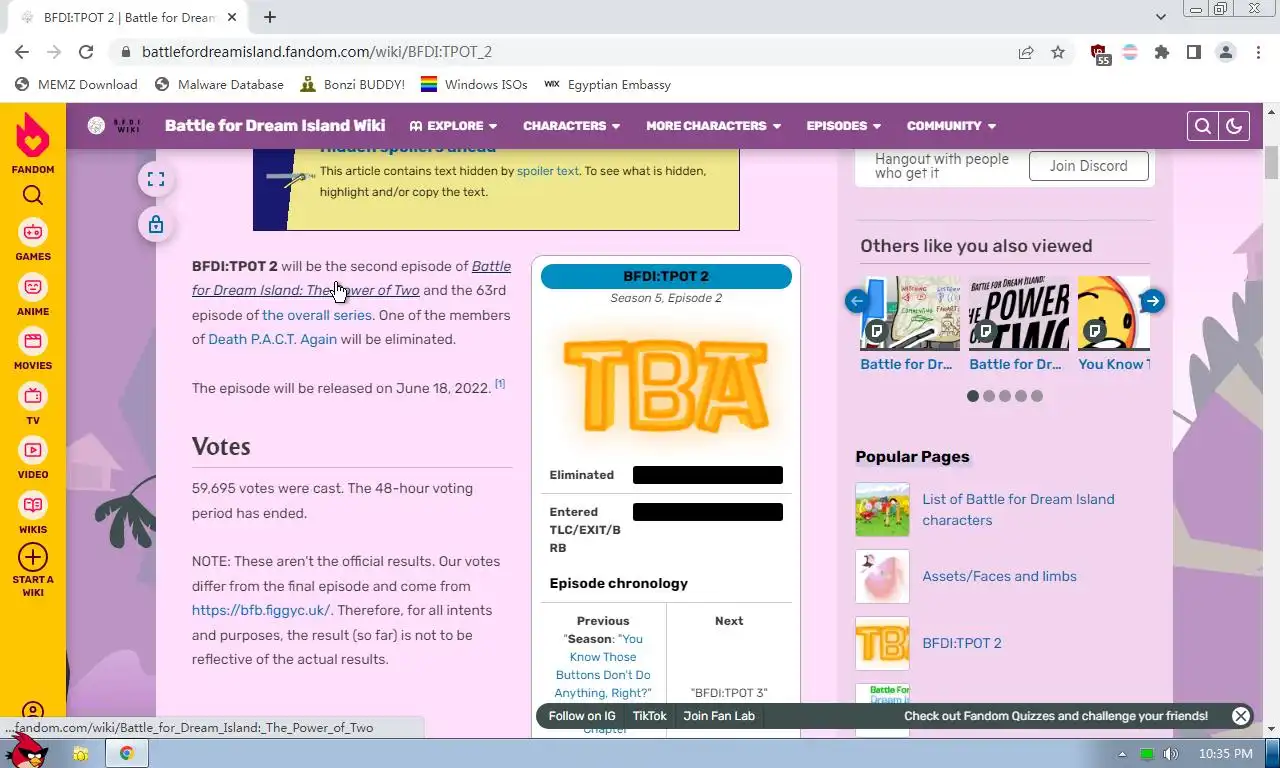Open the tab search dropdown arrow

point(1161,17)
